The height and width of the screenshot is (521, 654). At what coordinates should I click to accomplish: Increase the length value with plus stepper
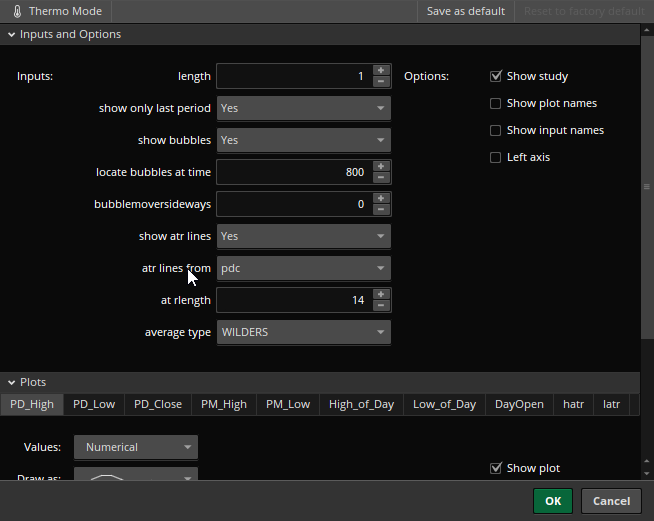coord(380,70)
